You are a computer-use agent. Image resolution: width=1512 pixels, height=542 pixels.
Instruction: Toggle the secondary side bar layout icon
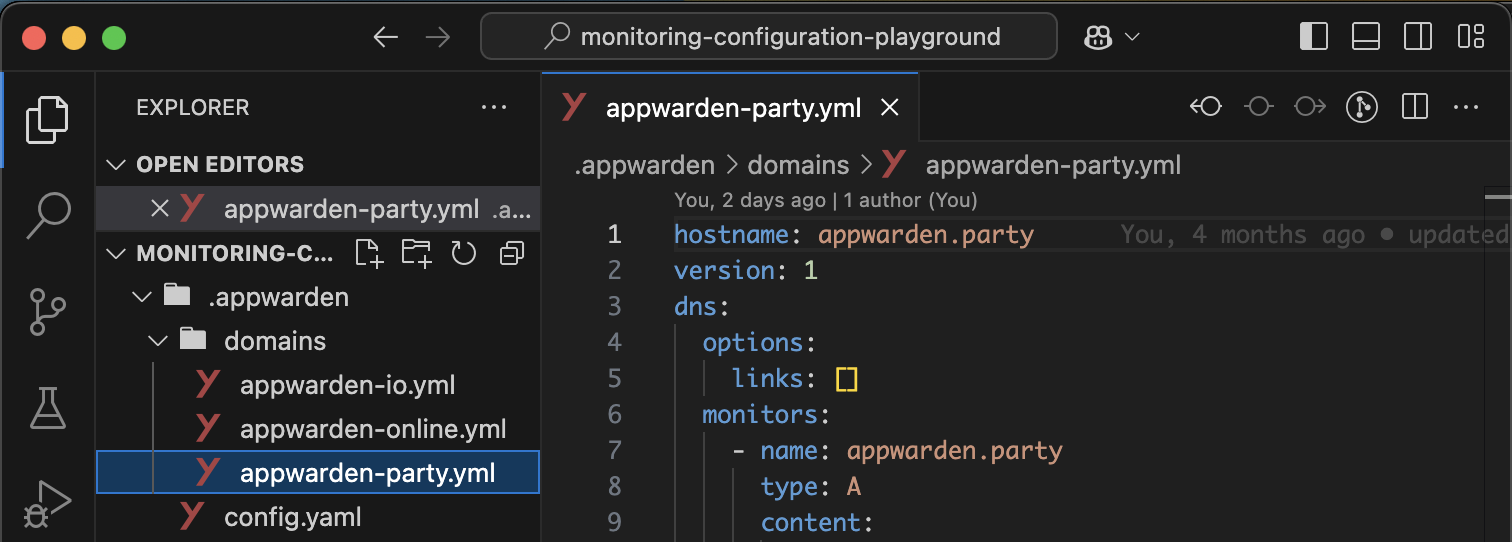coord(1418,37)
